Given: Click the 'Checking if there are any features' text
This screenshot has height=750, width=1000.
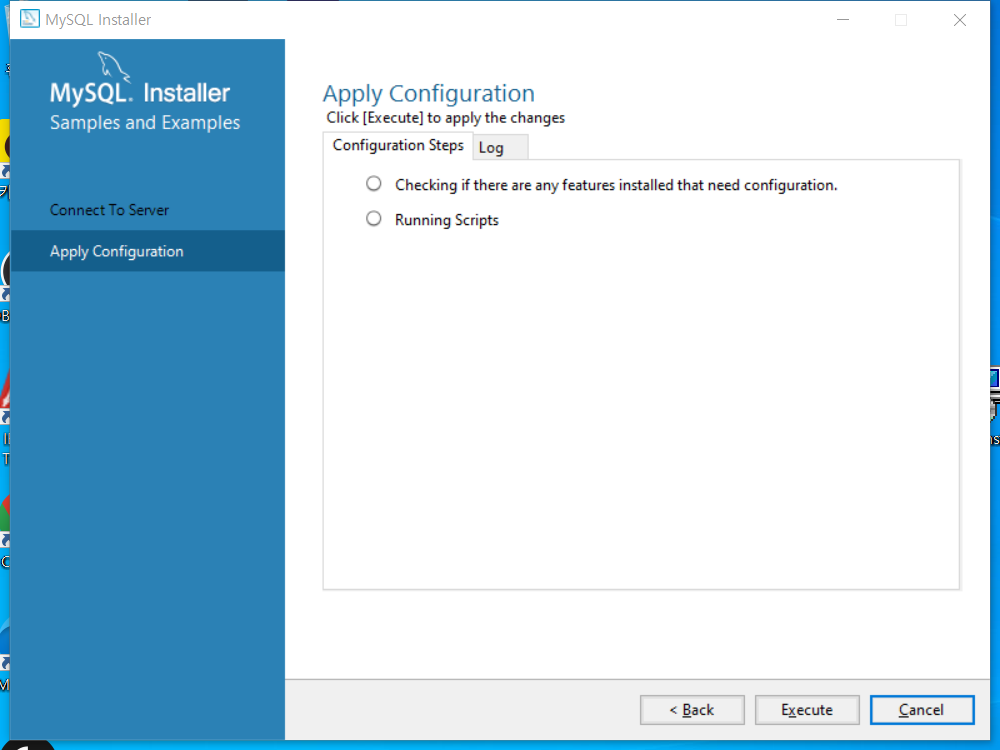Looking at the screenshot, I should [x=616, y=185].
